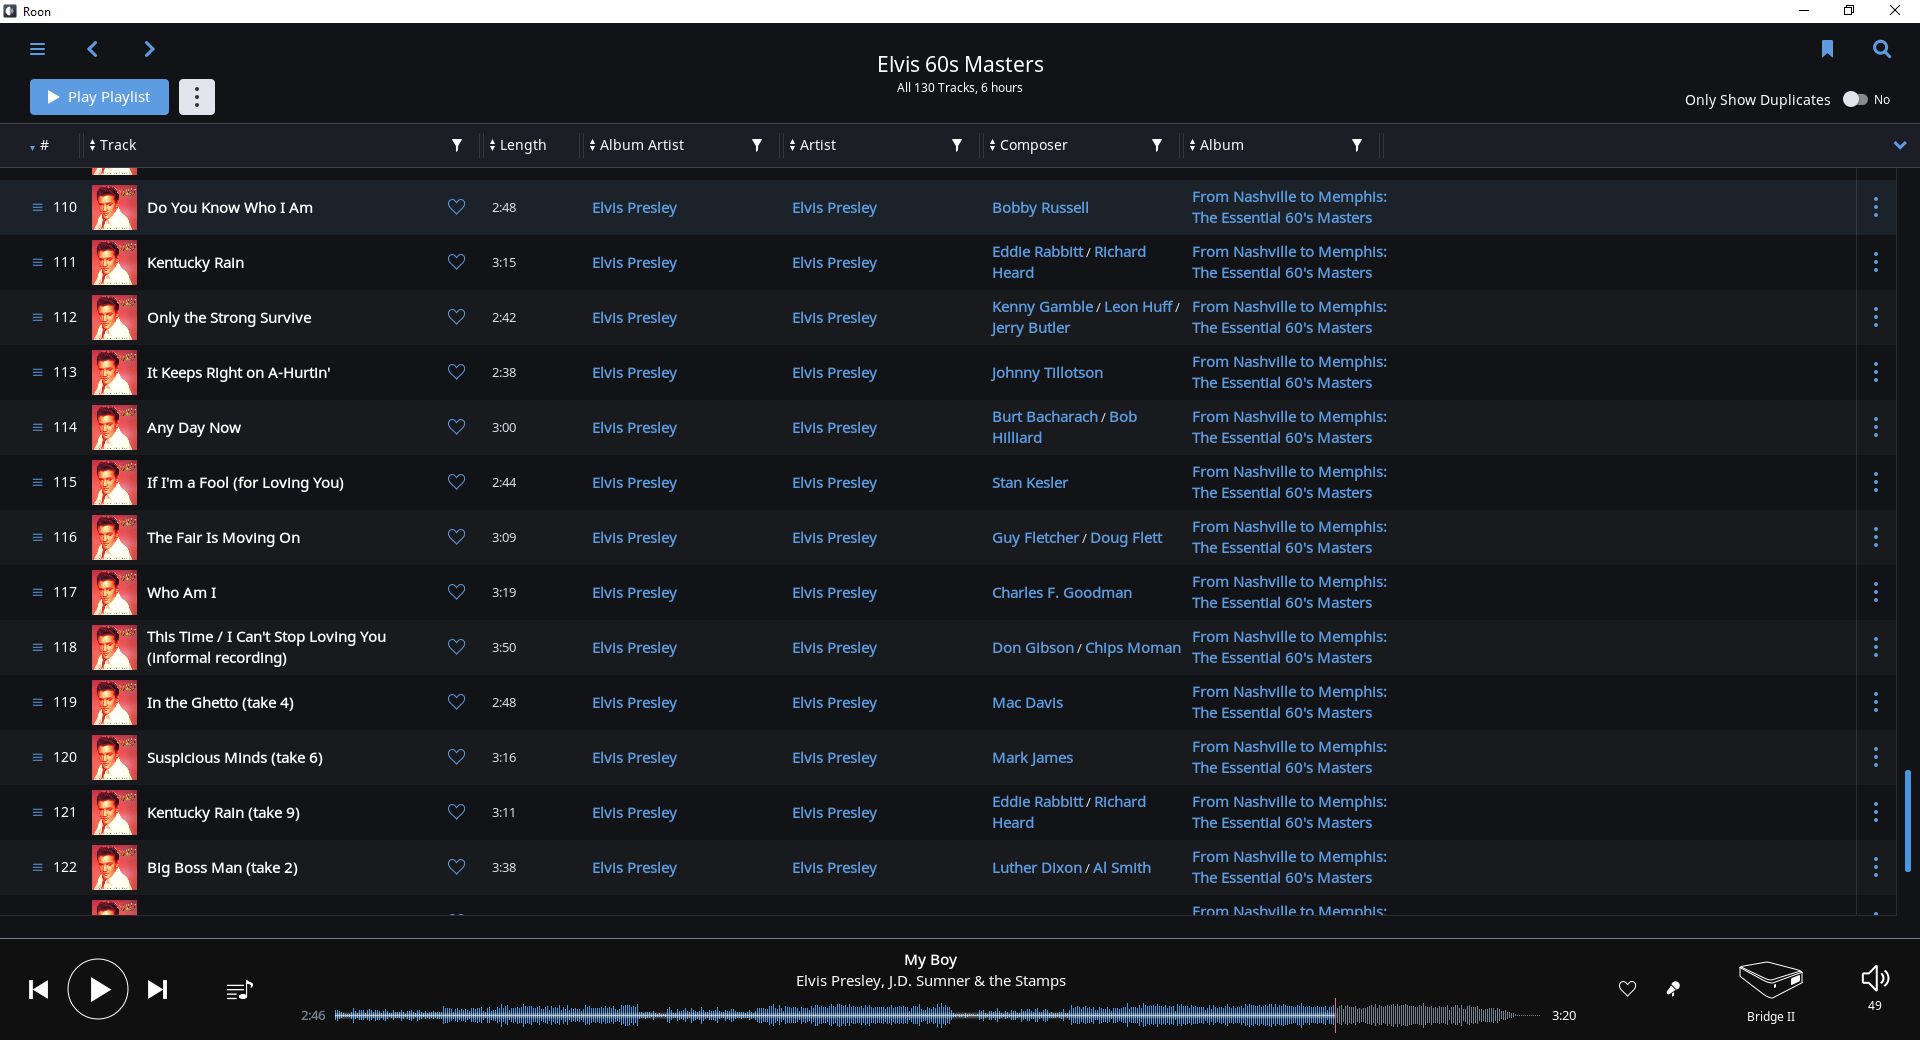The image size is (1920, 1040).
Task: Sort by the Album Artist column header
Action: tap(641, 145)
